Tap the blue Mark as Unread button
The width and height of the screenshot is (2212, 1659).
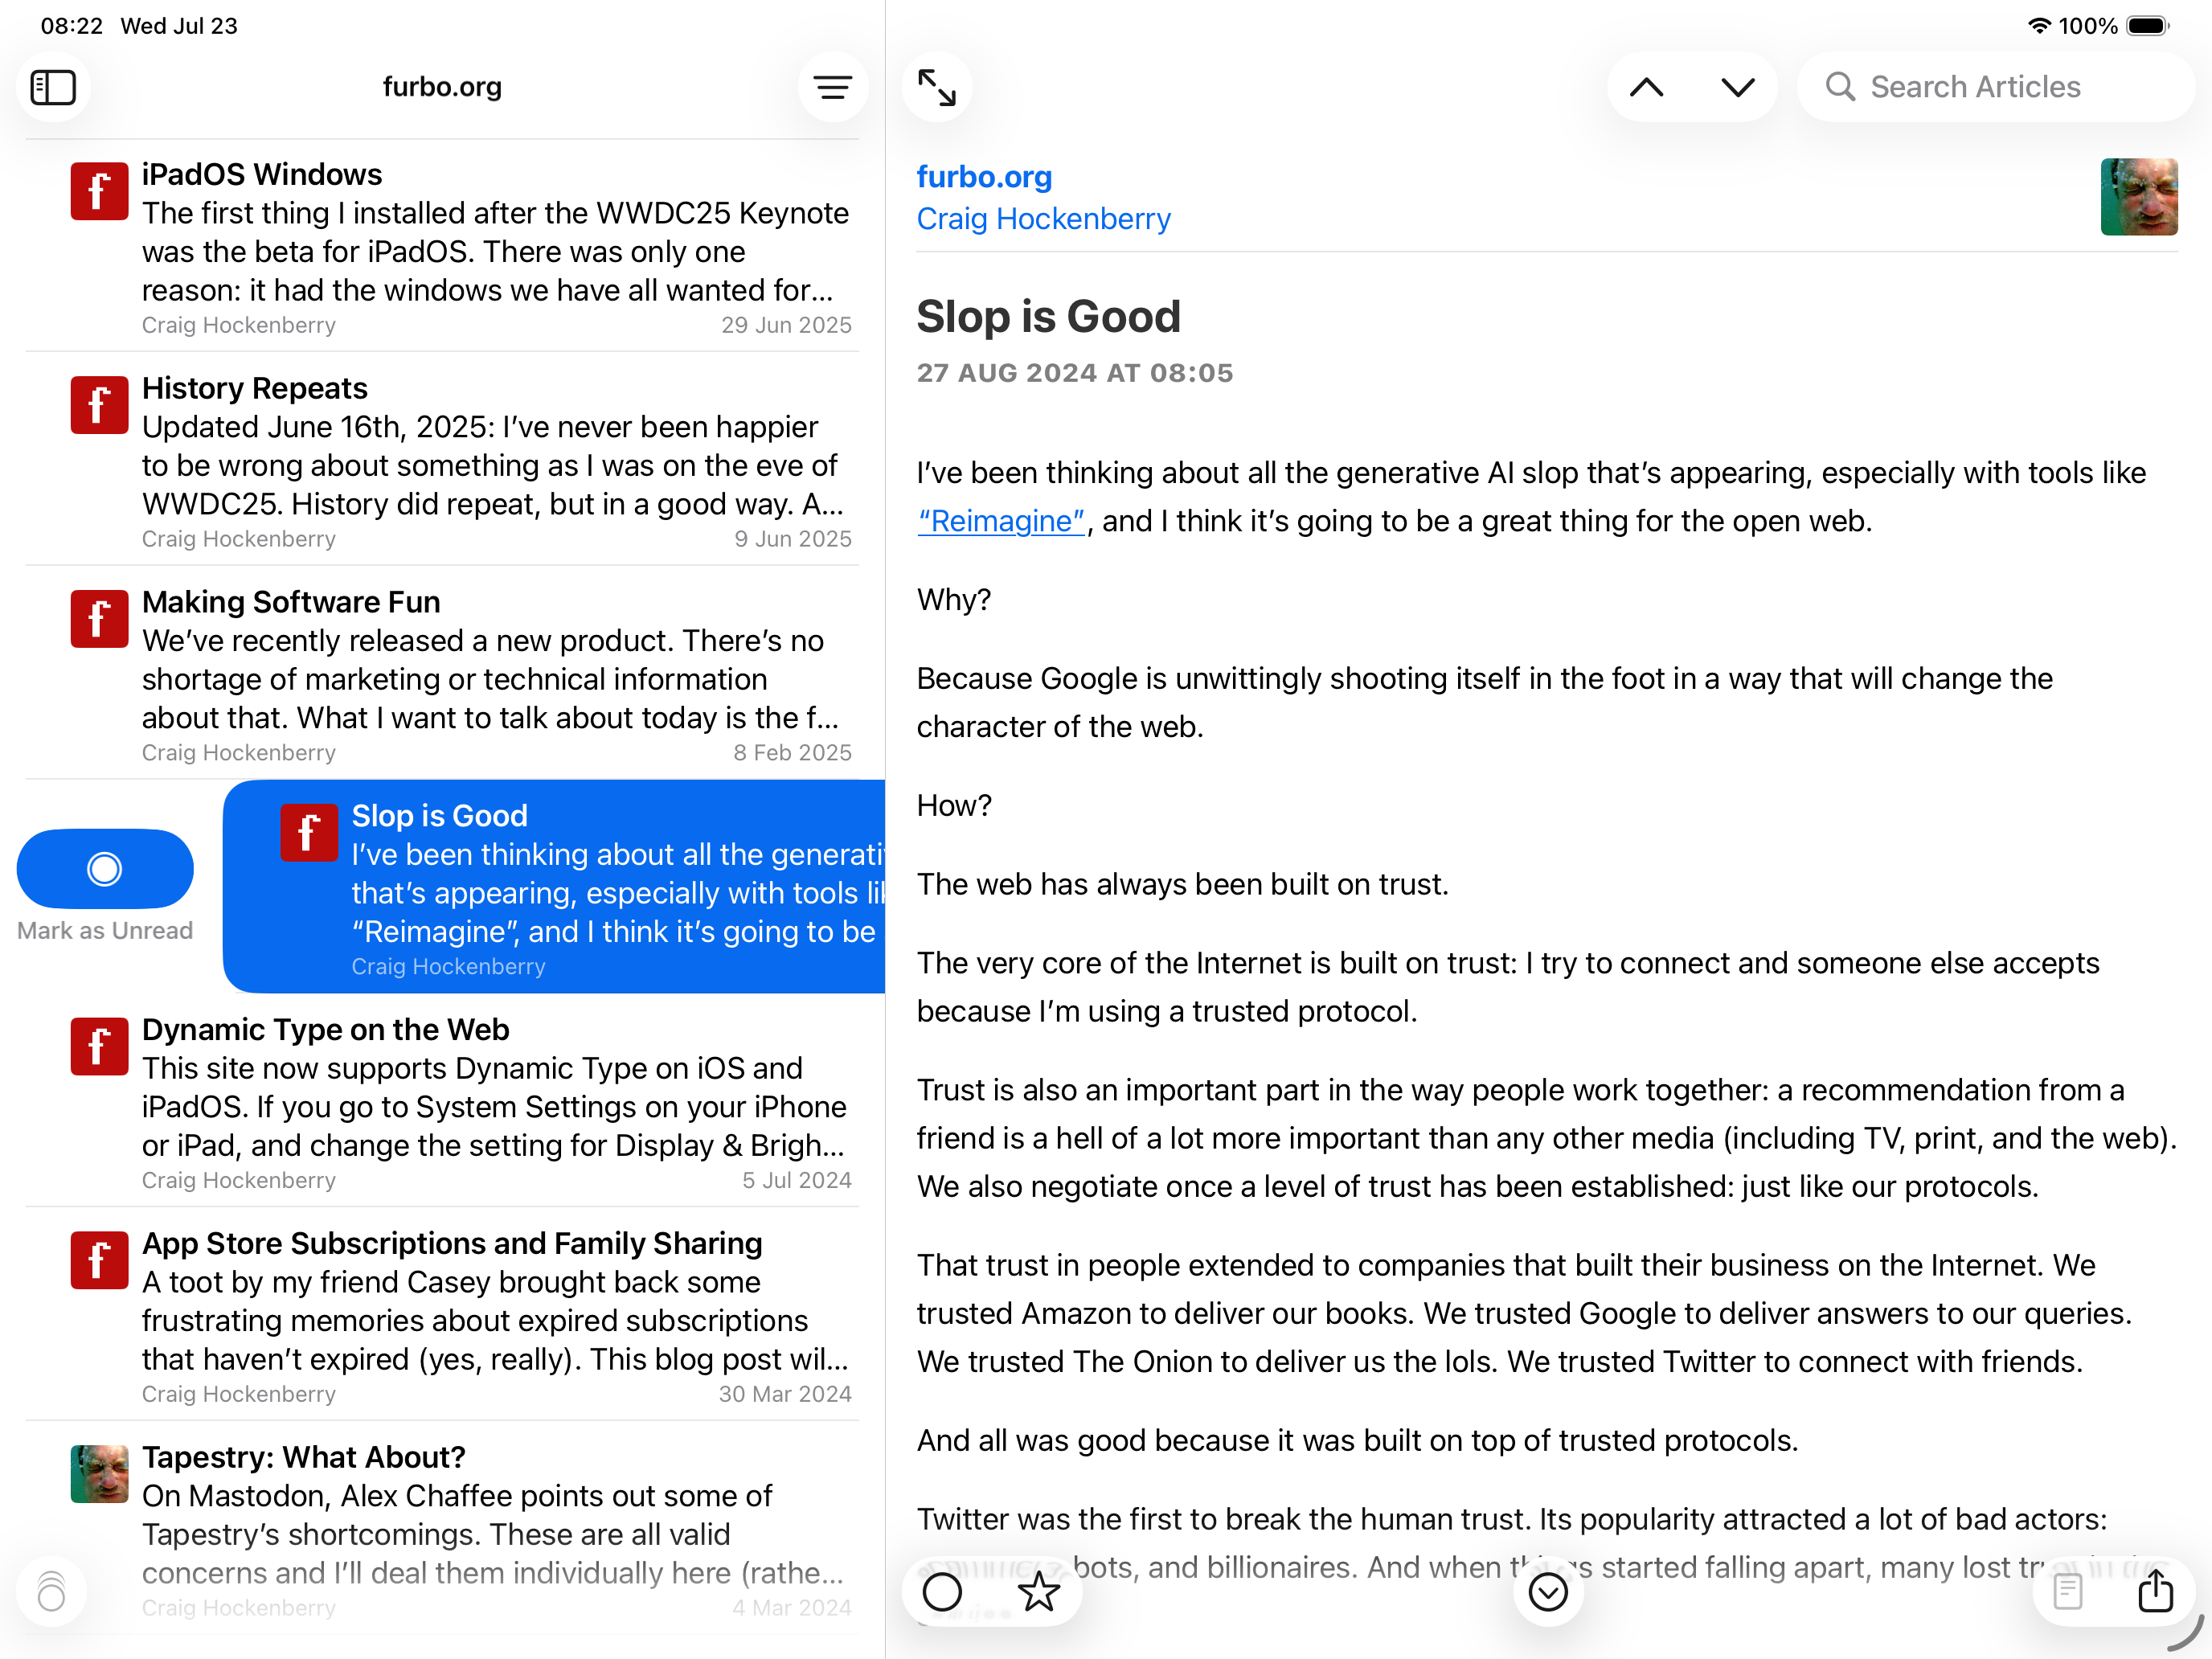point(105,868)
